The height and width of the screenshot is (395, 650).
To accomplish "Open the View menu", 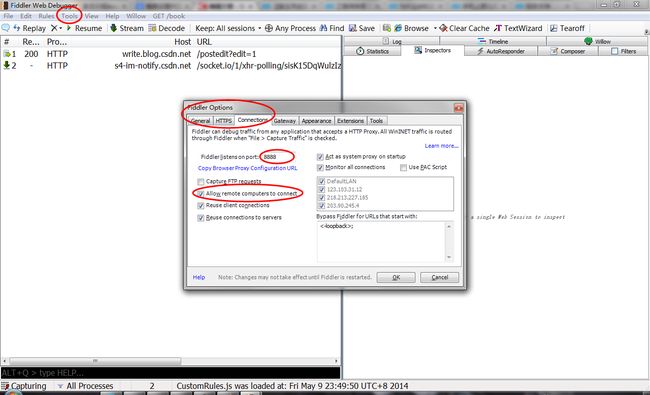I will tap(92, 16).
